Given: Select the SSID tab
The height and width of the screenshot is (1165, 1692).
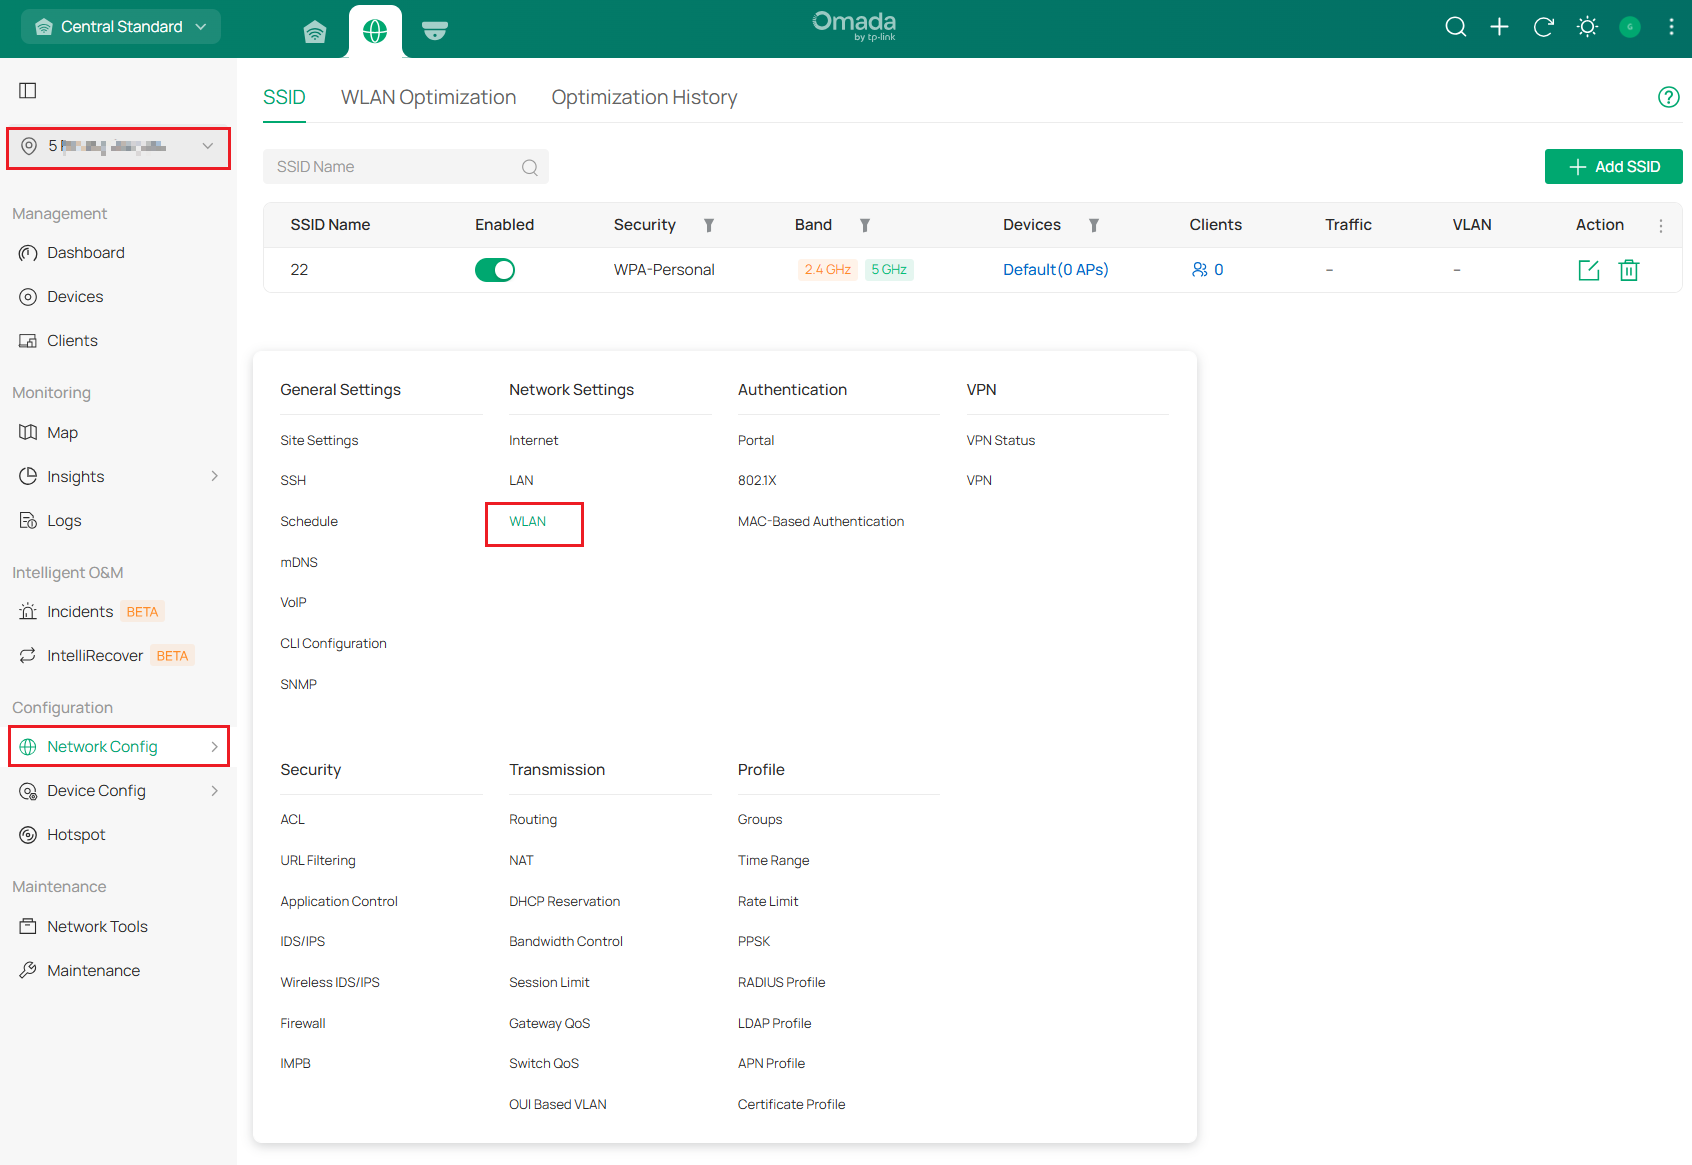Looking at the screenshot, I should (284, 97).
